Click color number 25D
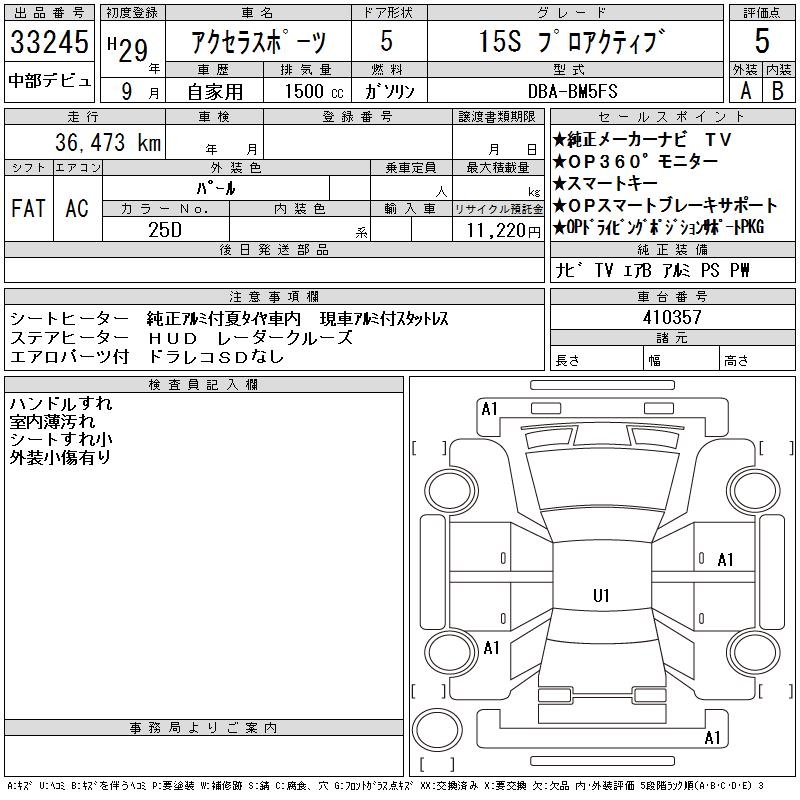 165,230
